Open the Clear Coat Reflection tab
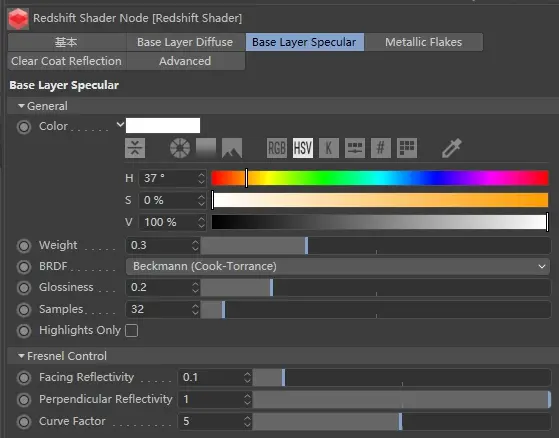Viewport: 559px width, 438px height. click(67, 61)
